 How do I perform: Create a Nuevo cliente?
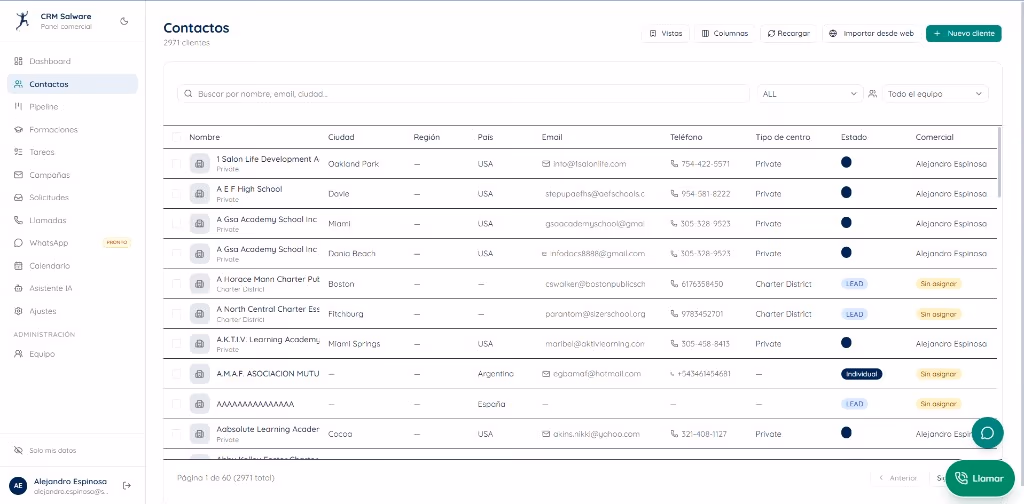pos(963,33)
